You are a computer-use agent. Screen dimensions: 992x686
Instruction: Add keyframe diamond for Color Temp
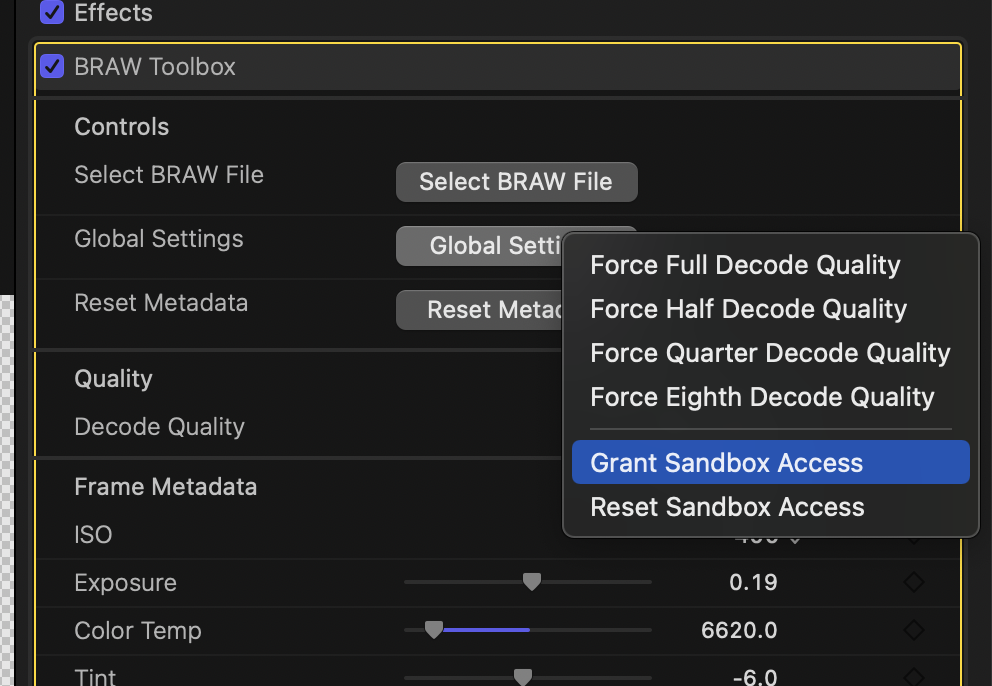[913, 631]
